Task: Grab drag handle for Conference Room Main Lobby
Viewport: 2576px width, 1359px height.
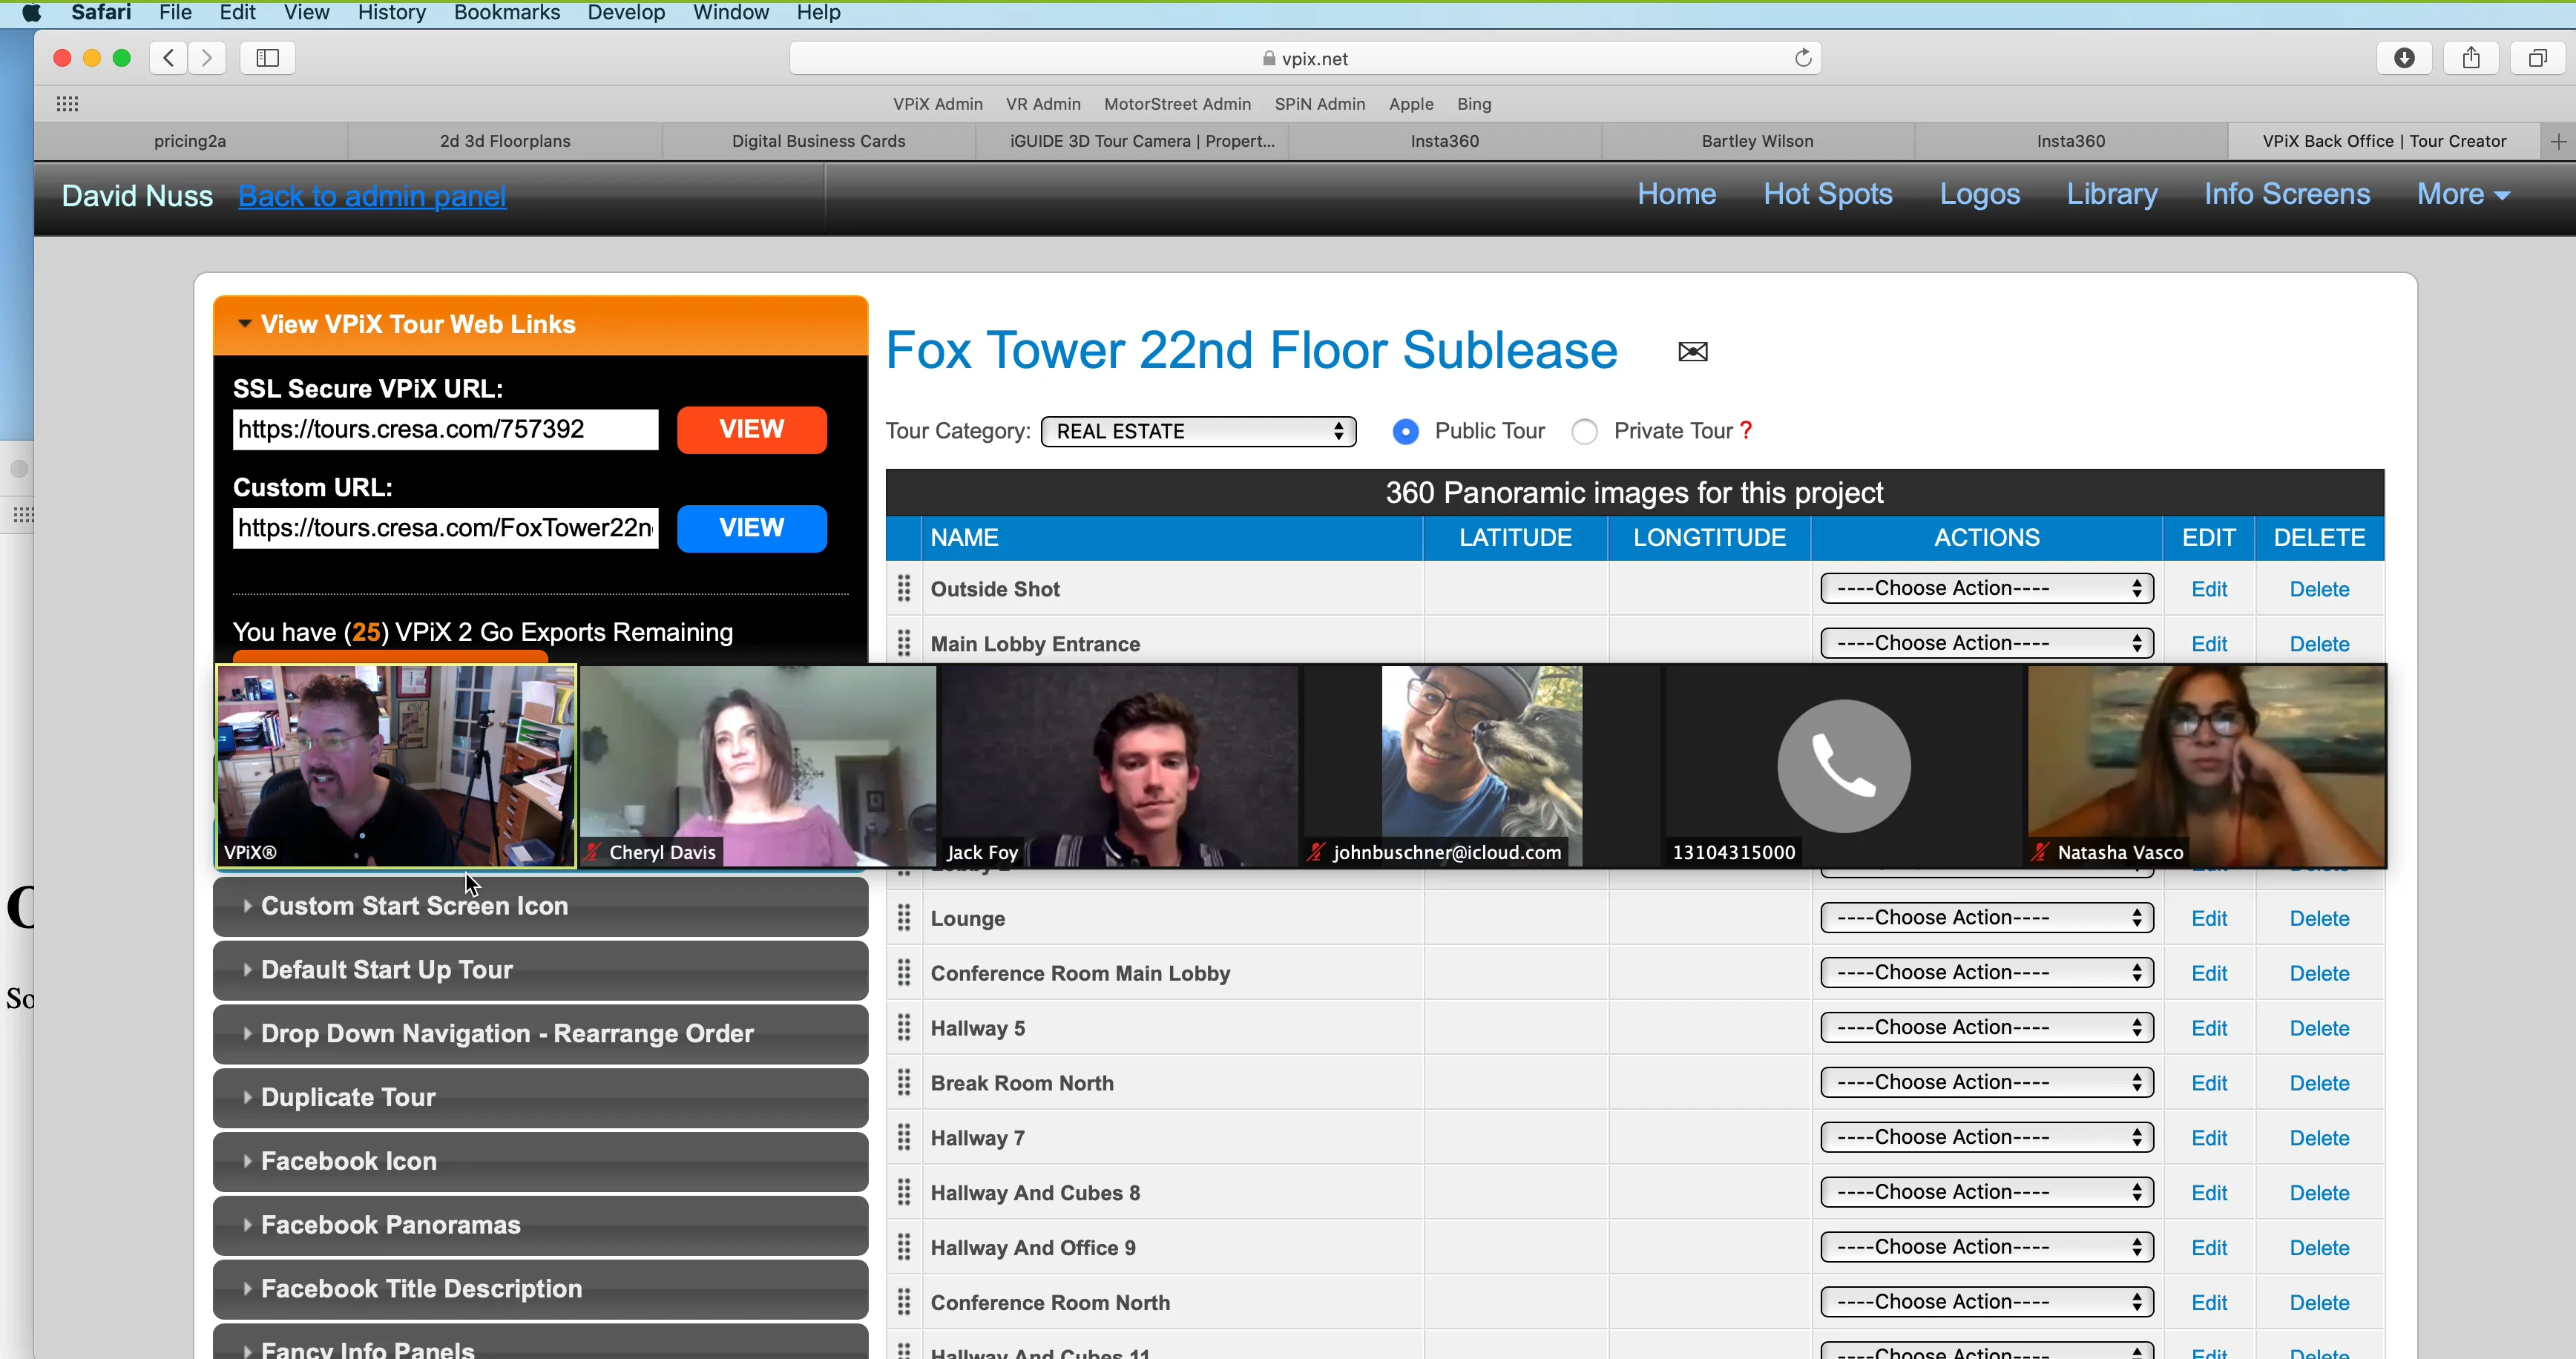Action: tap(904, 973)
